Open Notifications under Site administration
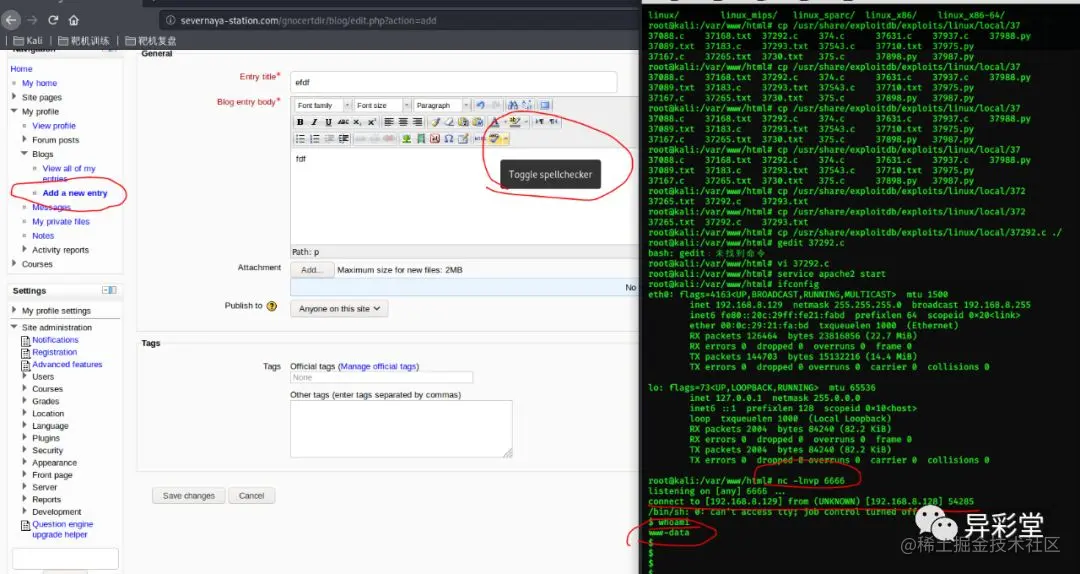This screenshot has height=574, width=1080. tap(55, 340)
